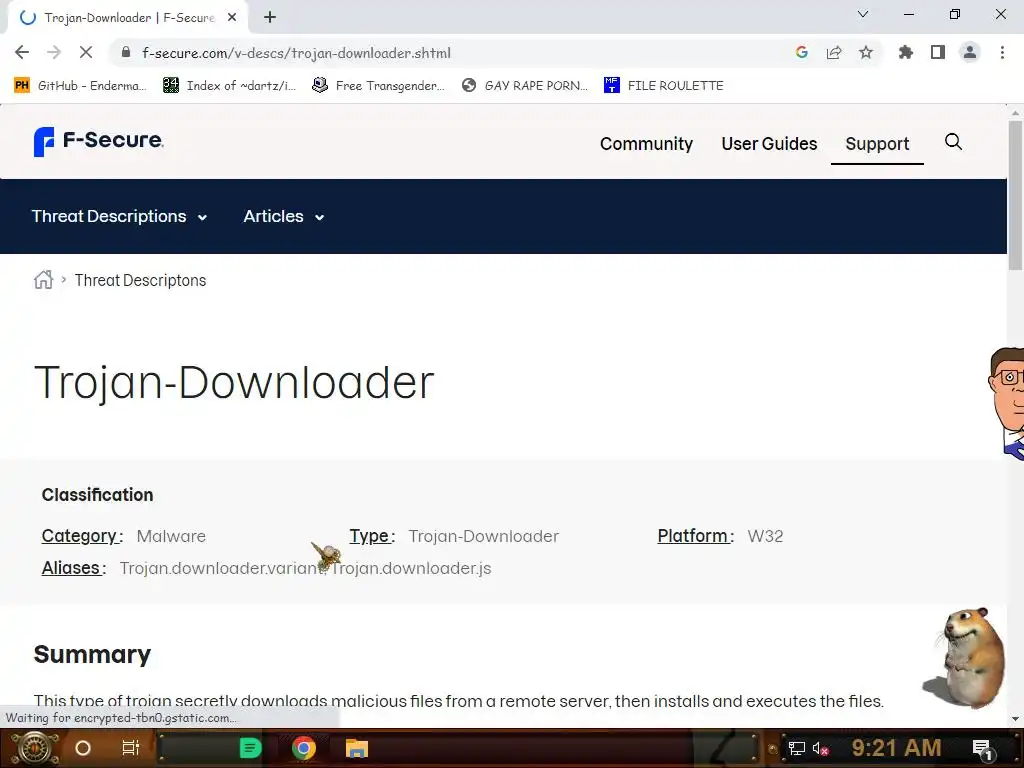Click the Type label link
Viewport: 1024px width, 768px height.
(x=372, y=536)
